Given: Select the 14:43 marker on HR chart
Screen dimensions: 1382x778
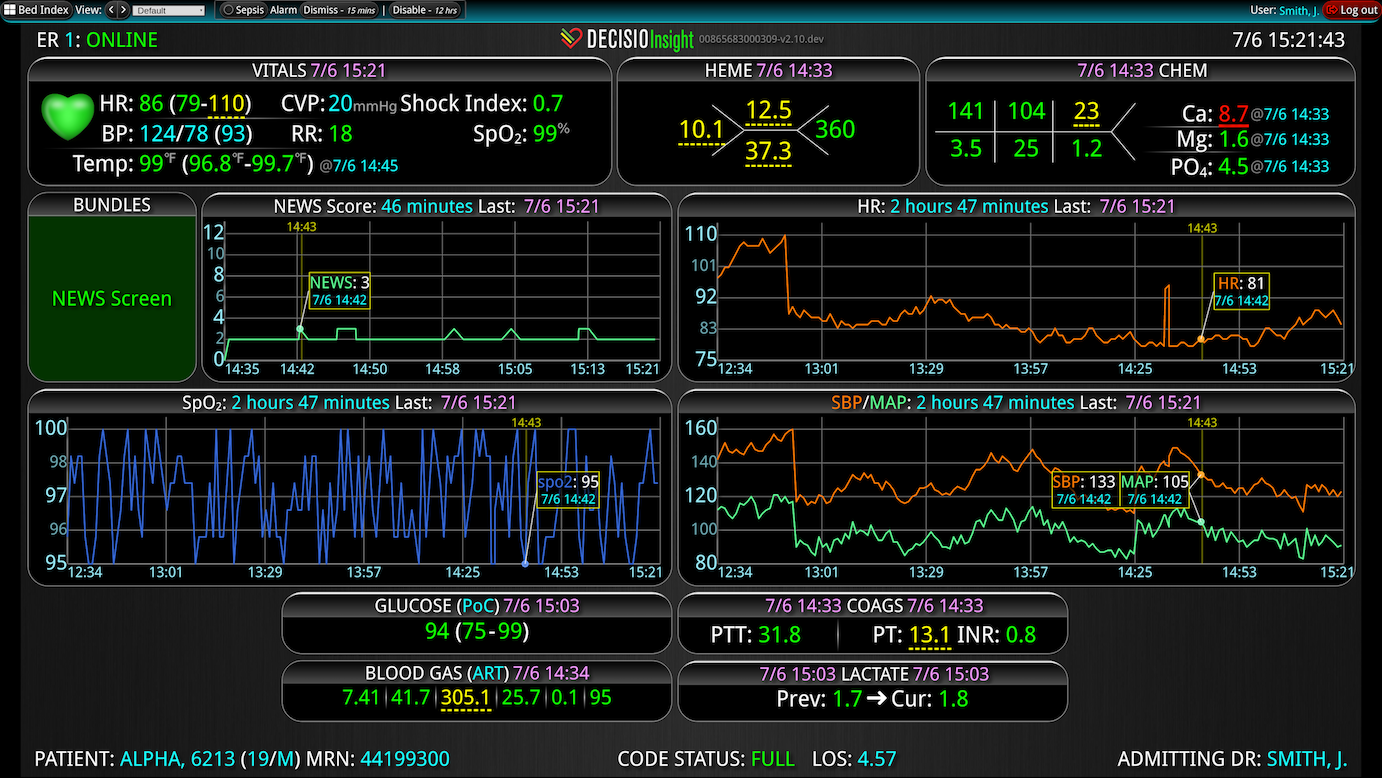Looking at the screenshot, I should pos(1202,227).
